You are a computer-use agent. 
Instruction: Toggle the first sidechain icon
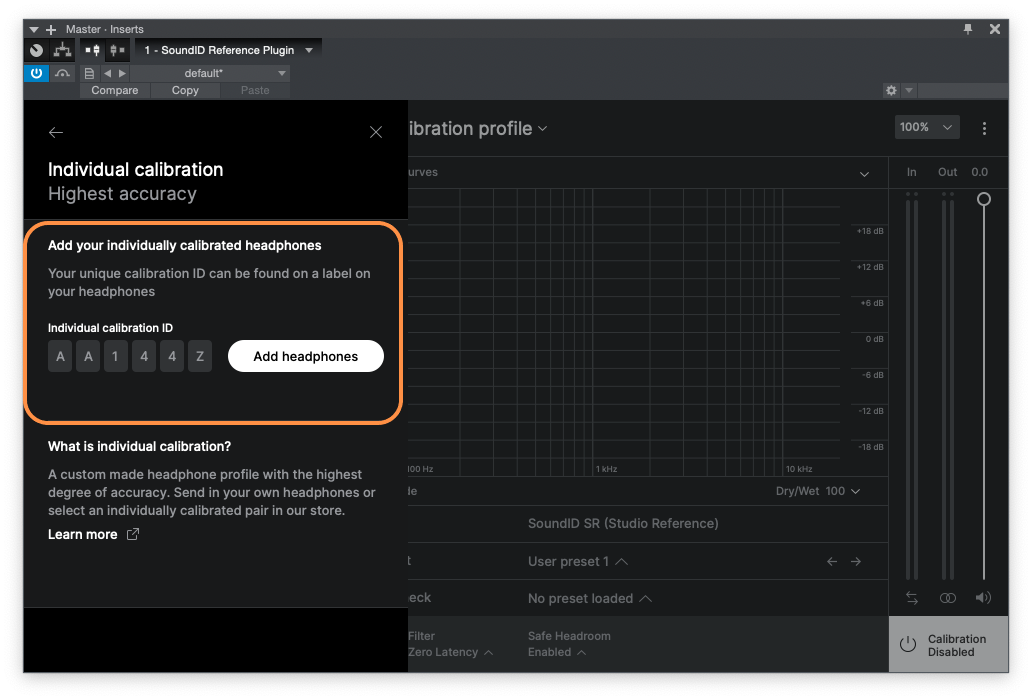point(93,50)
